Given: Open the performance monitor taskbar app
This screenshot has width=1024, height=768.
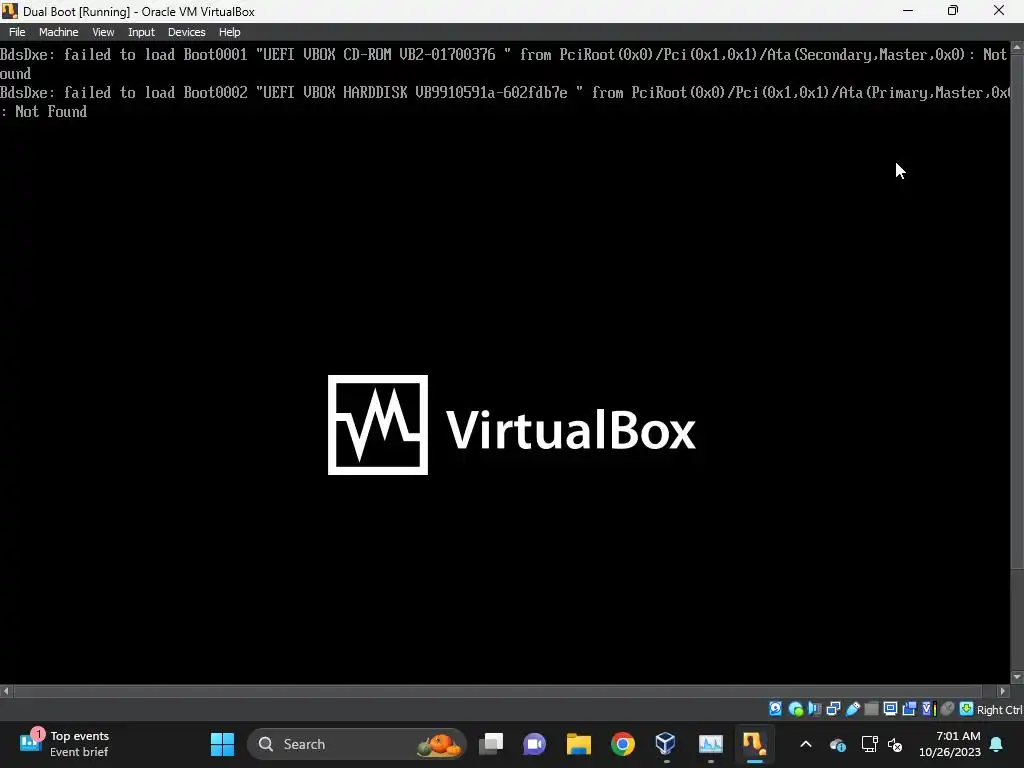Looking at the screenshot, I should (711, 744).
